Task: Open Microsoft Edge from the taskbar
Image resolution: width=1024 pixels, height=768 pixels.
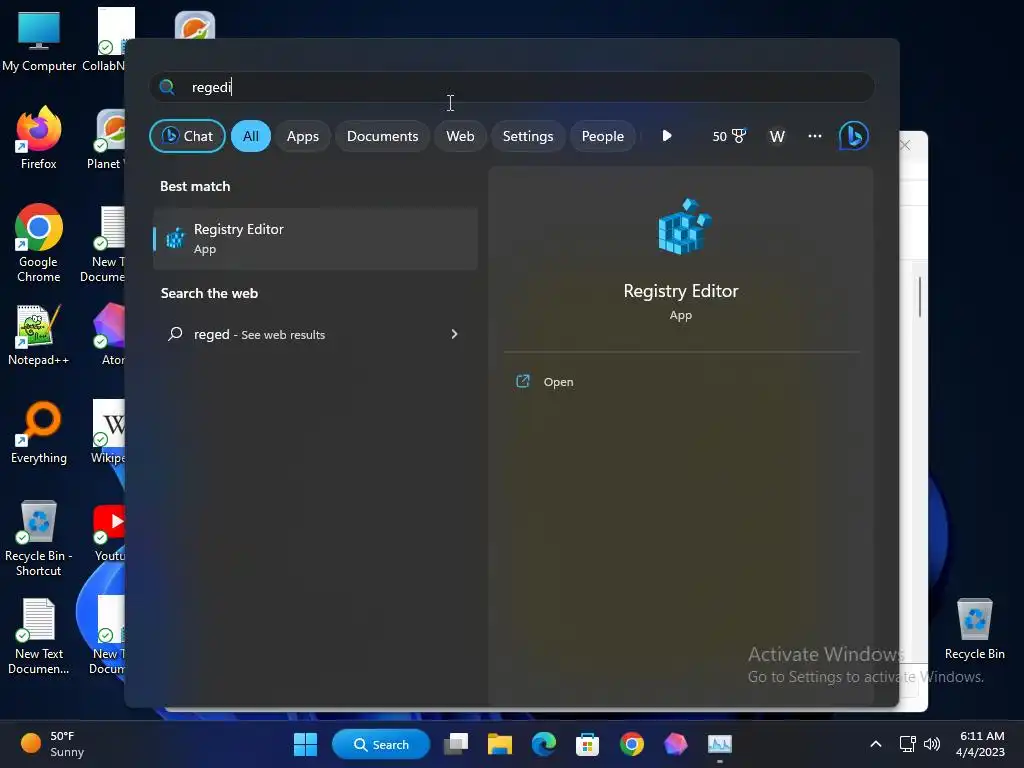Action: 543,744
